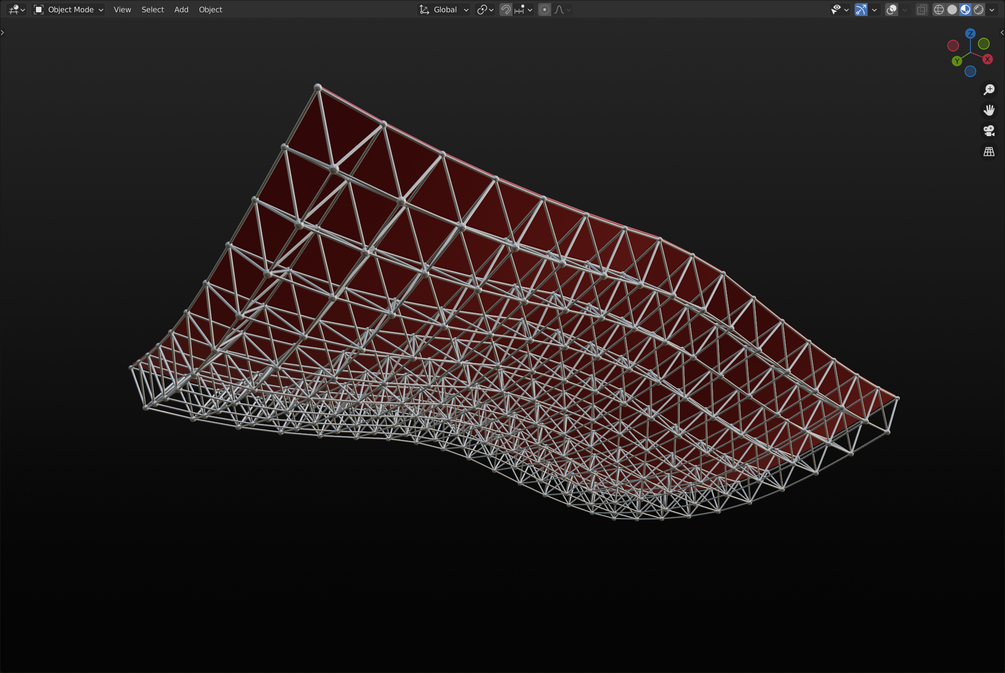Viewport: 1005px width, 673px height.
Task: Switch to material preview shading
Action: click(965, 10)
